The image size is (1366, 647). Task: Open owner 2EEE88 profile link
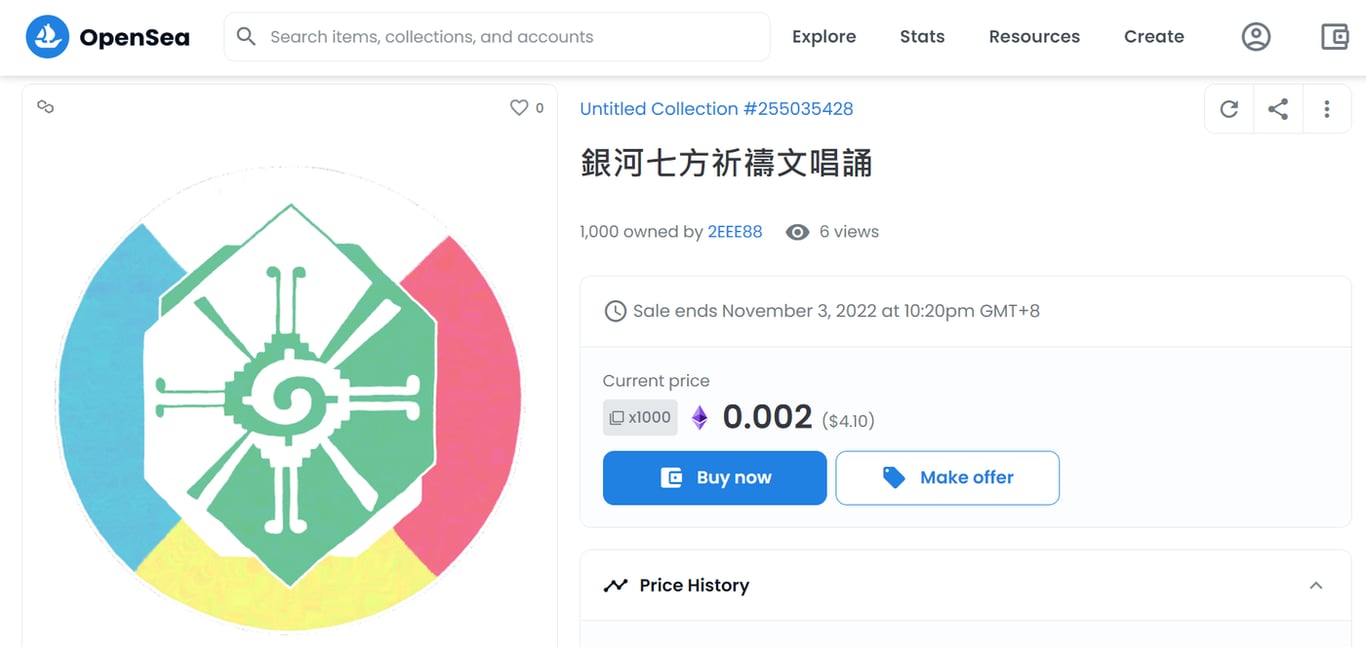pos(734,232)
